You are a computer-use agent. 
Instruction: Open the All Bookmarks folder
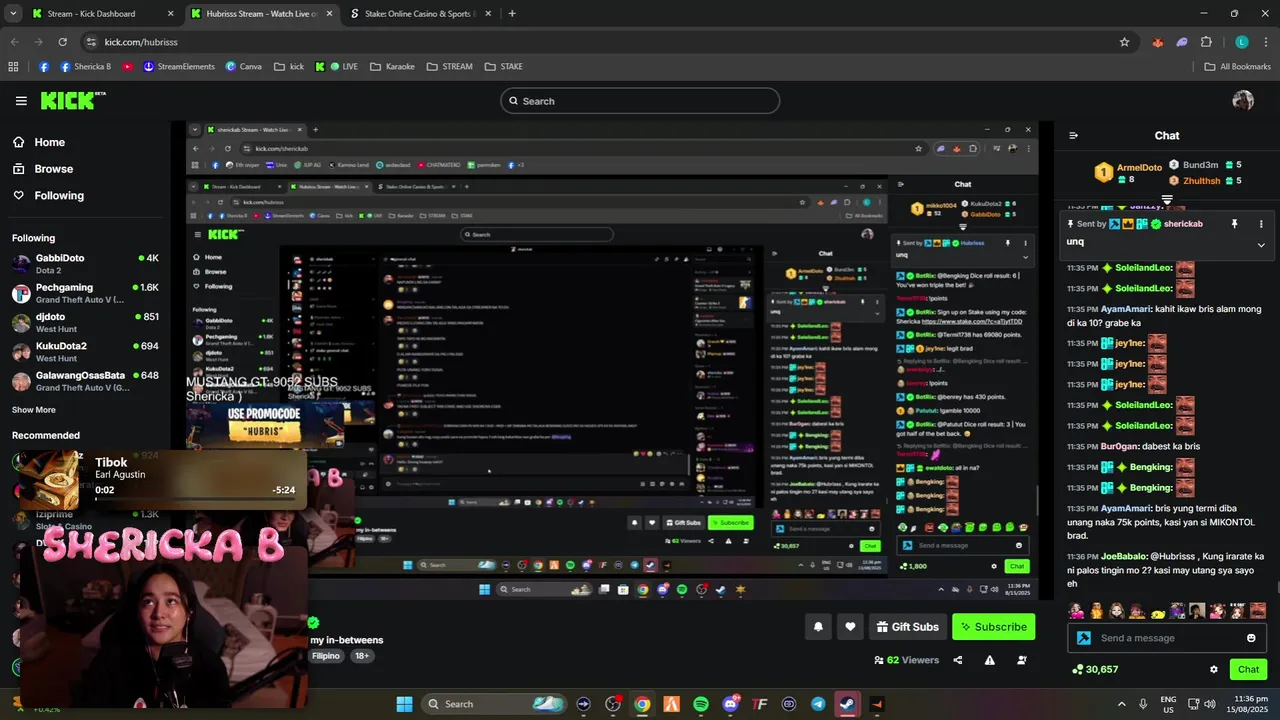(x=1237, y=67)
